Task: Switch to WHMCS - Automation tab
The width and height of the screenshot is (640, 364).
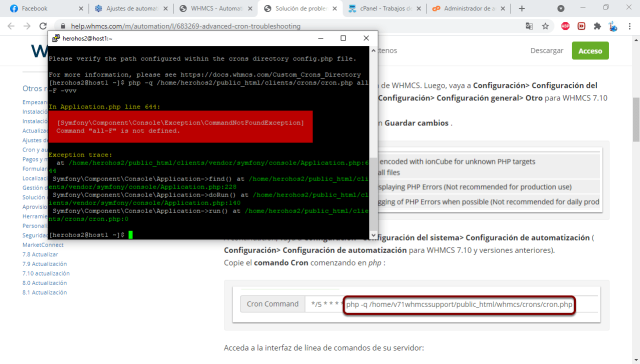Action: [216, 8]
